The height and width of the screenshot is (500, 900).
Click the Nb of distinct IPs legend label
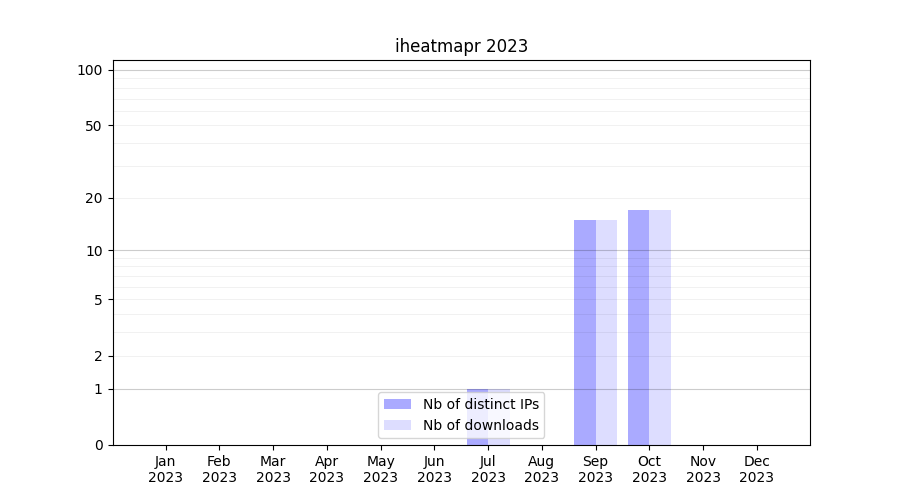point(480,404)
